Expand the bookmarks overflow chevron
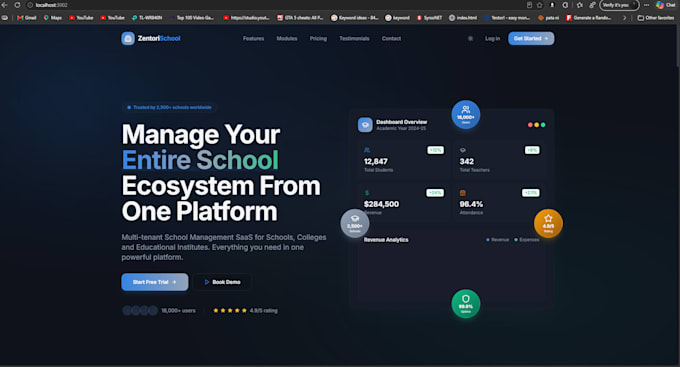 (x=624, y=18)
